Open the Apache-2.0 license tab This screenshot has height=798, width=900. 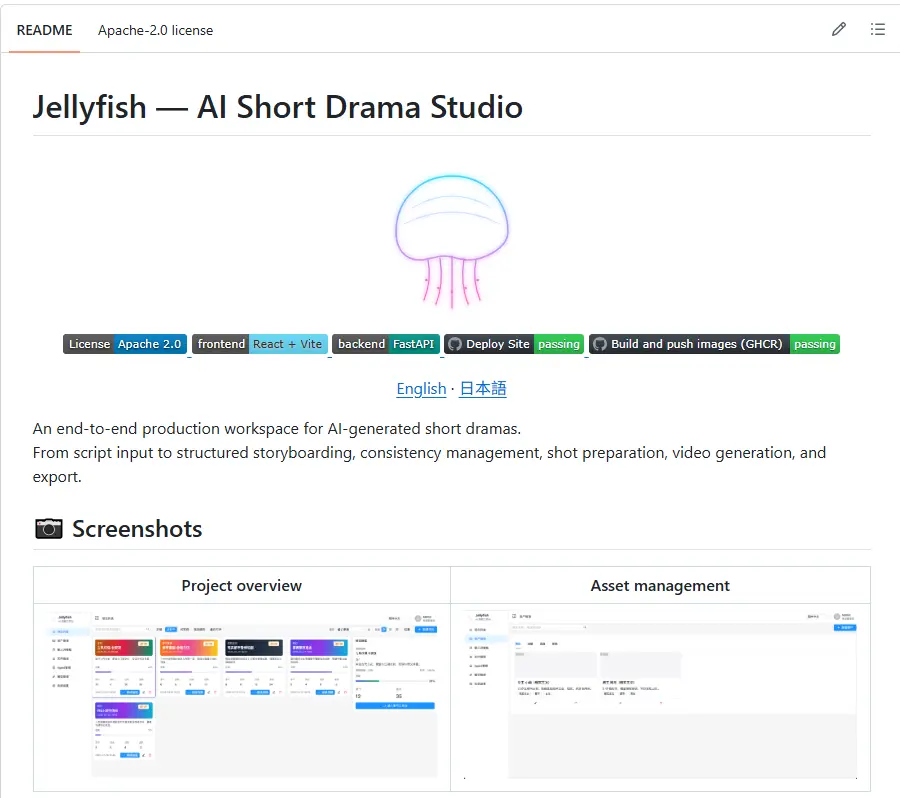tap(156, 30)
